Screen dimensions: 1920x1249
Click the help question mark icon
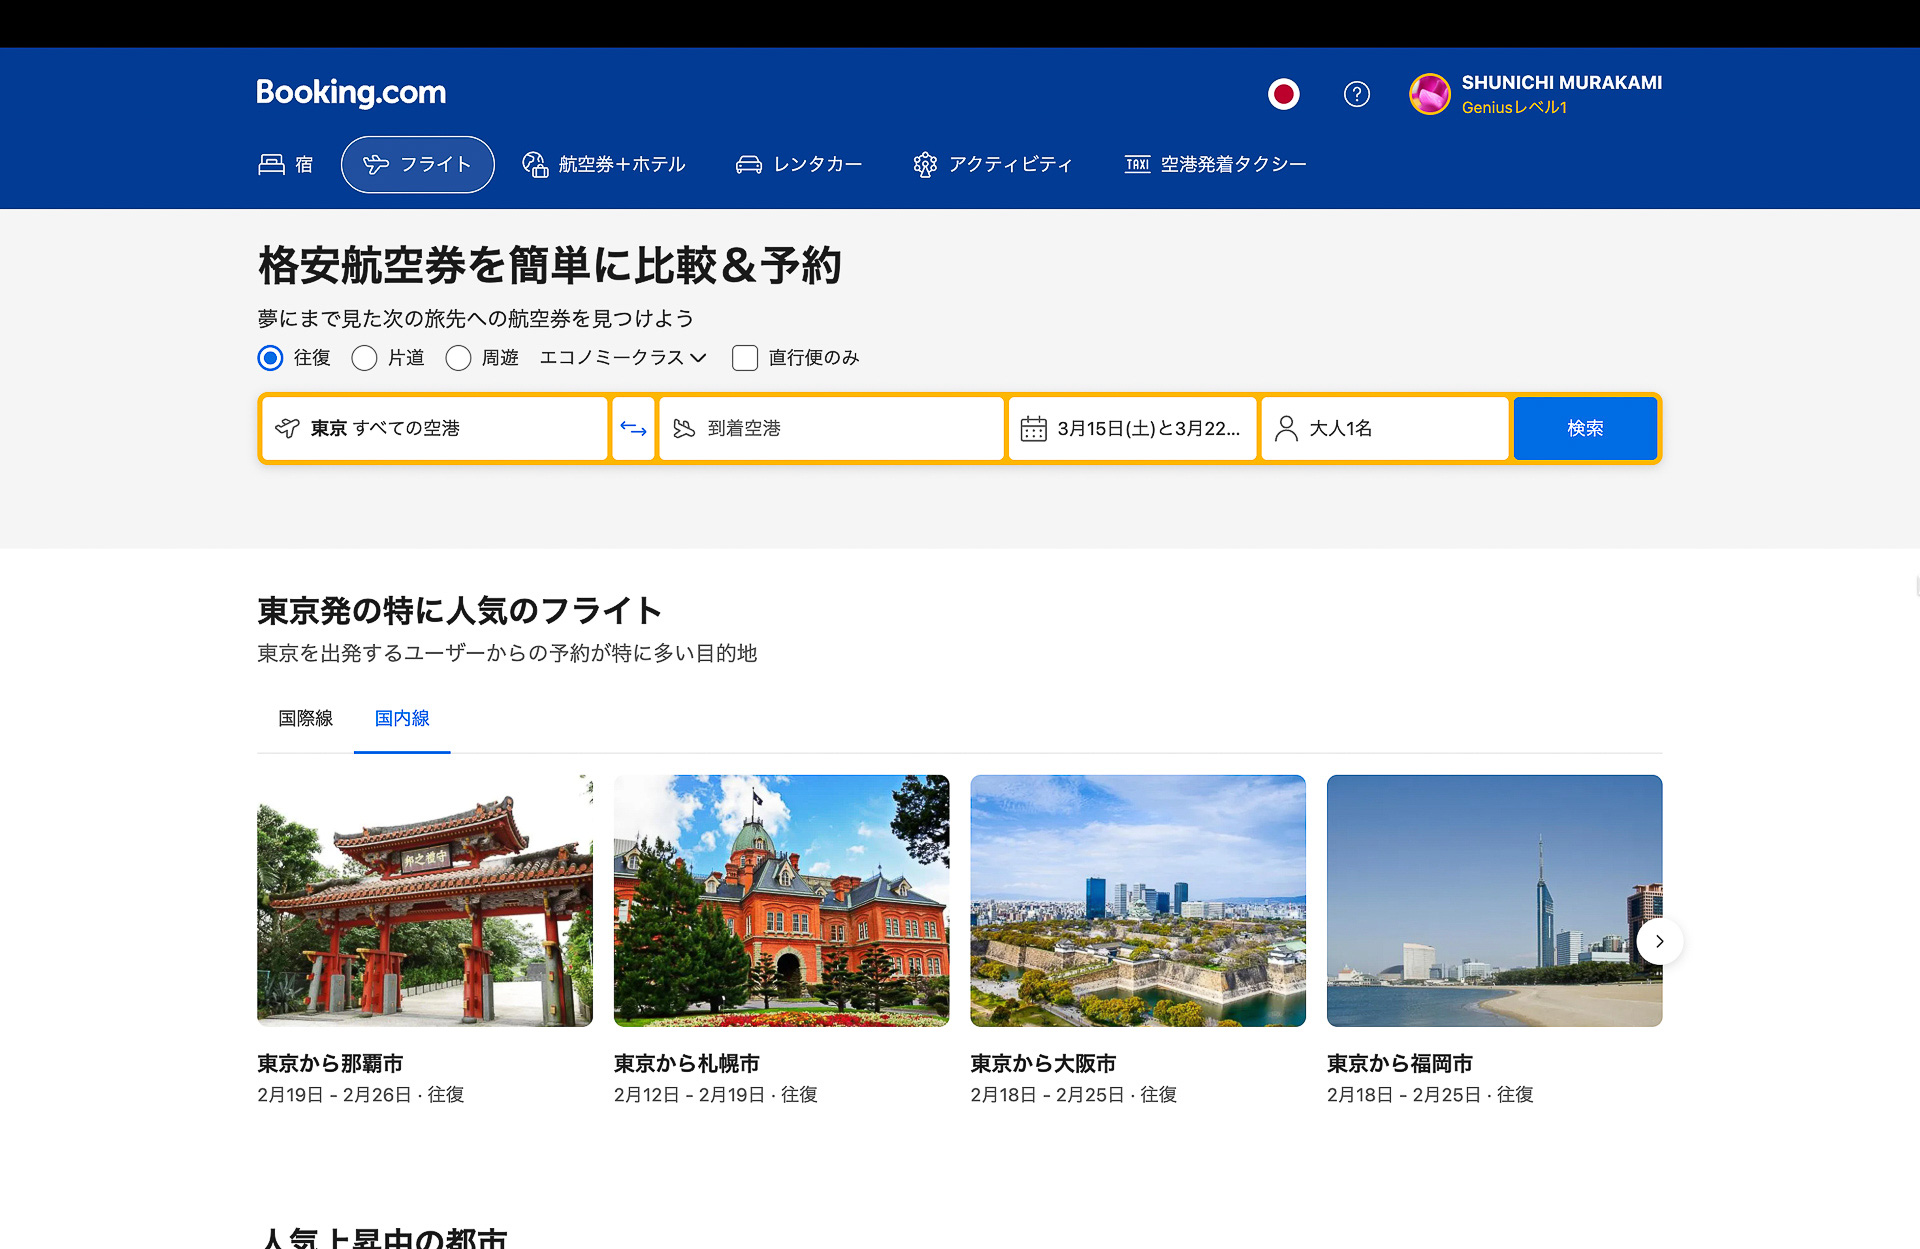1356,94
